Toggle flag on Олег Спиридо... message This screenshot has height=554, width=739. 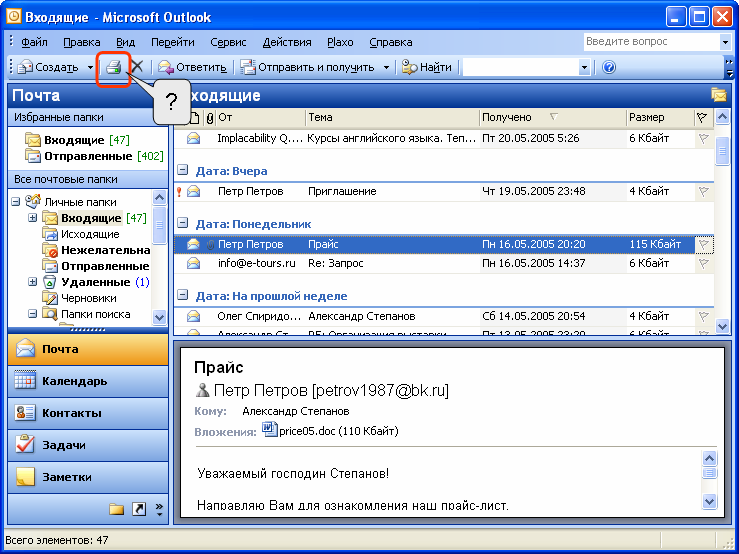704,316
